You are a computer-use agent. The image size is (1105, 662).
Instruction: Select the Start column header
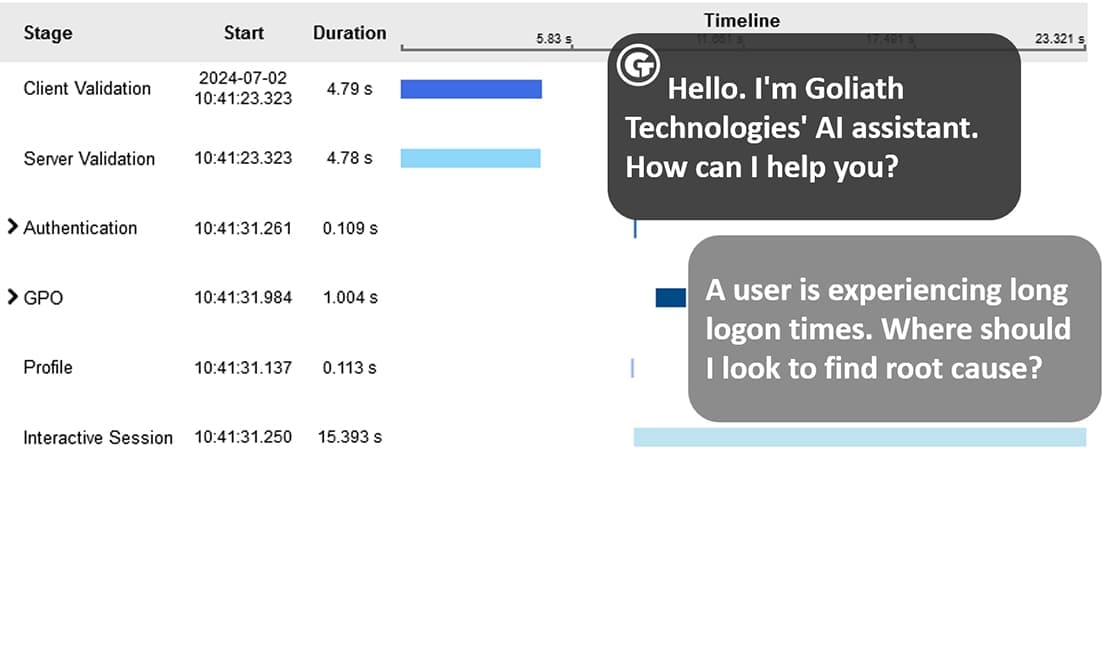243,32
